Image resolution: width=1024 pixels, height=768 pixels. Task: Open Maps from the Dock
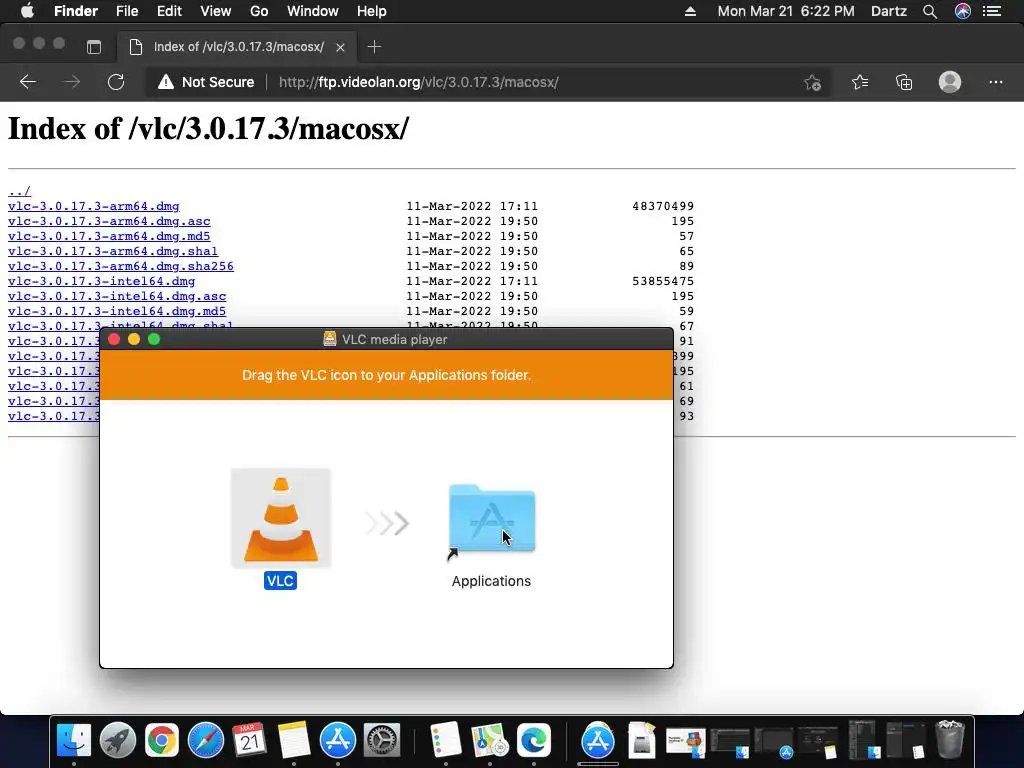(x=490, y=741)
